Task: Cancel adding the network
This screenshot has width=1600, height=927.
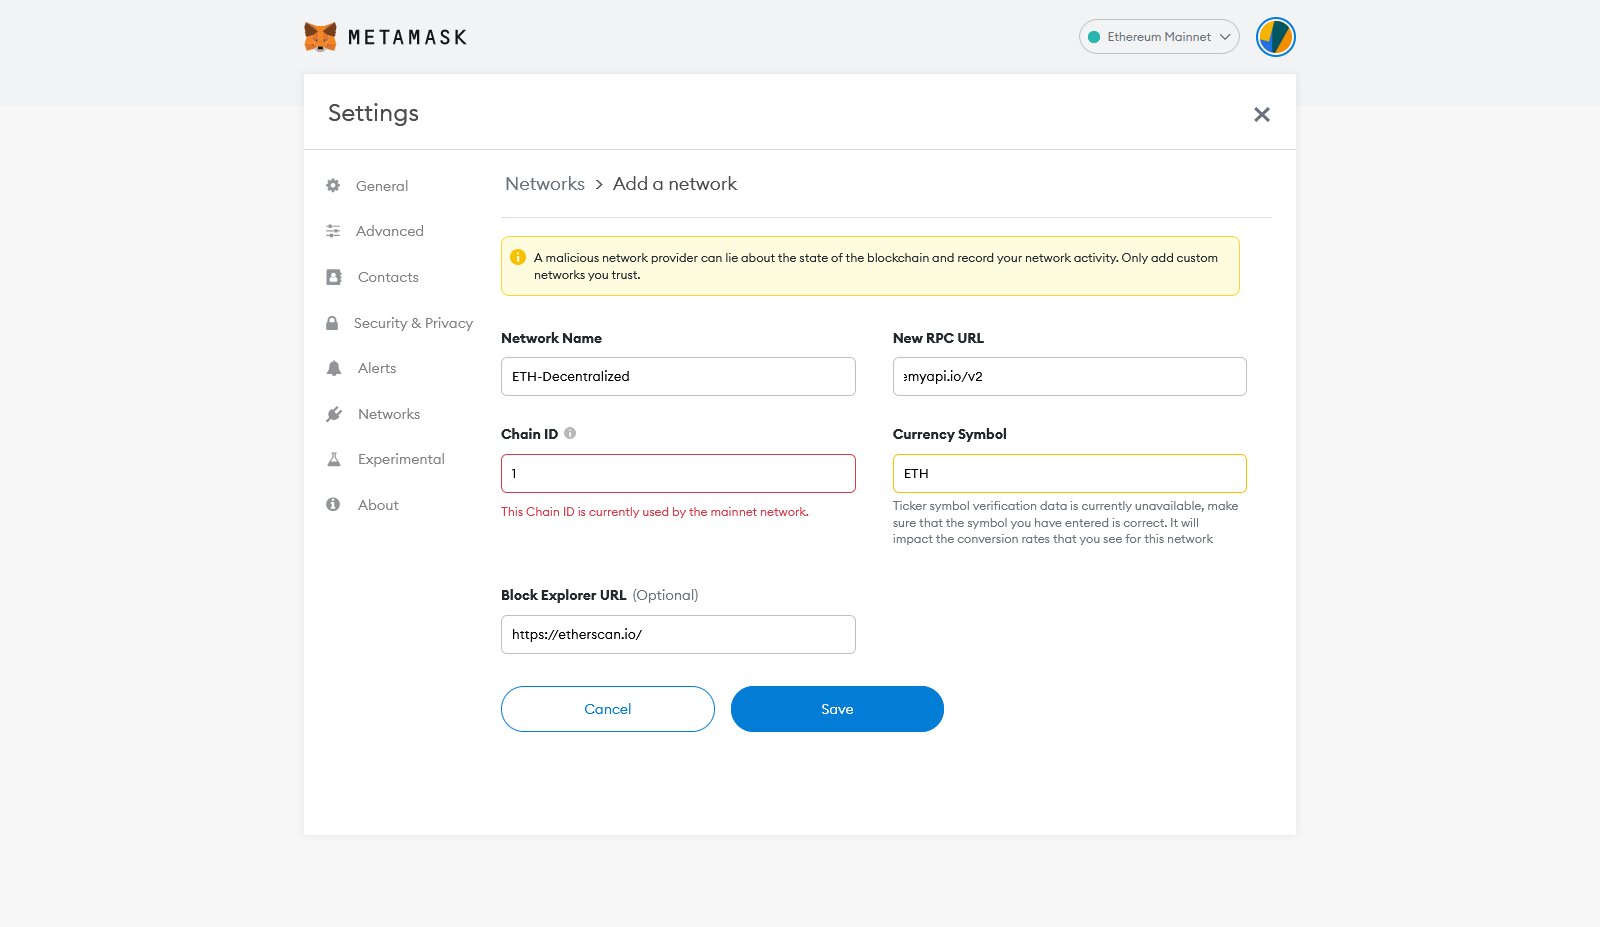Action: click(x=608, y=709)
